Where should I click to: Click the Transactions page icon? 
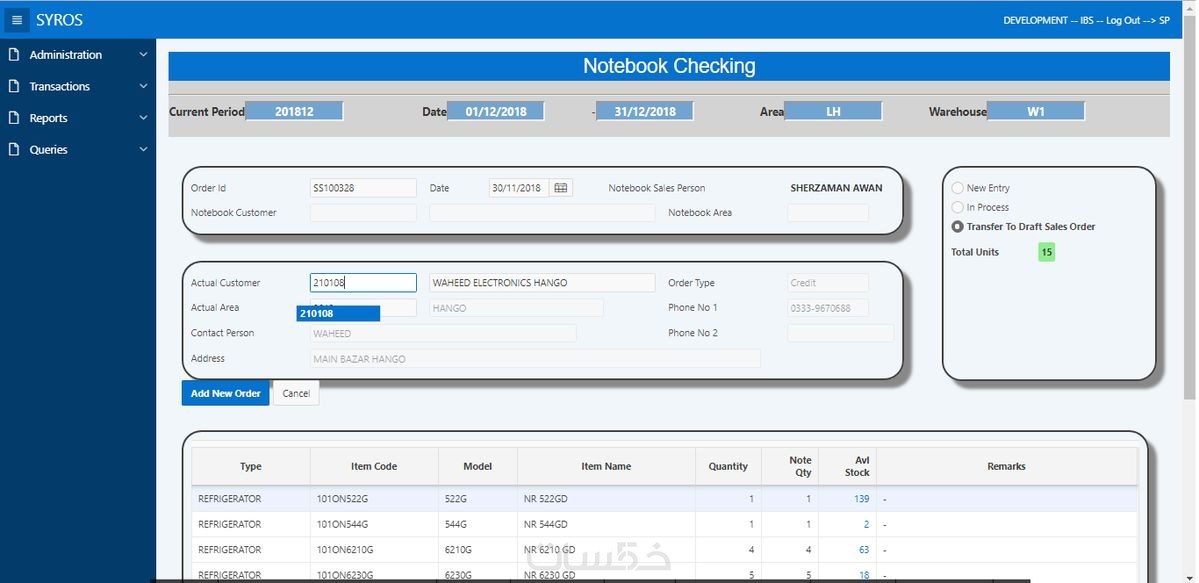coord(14,86)
